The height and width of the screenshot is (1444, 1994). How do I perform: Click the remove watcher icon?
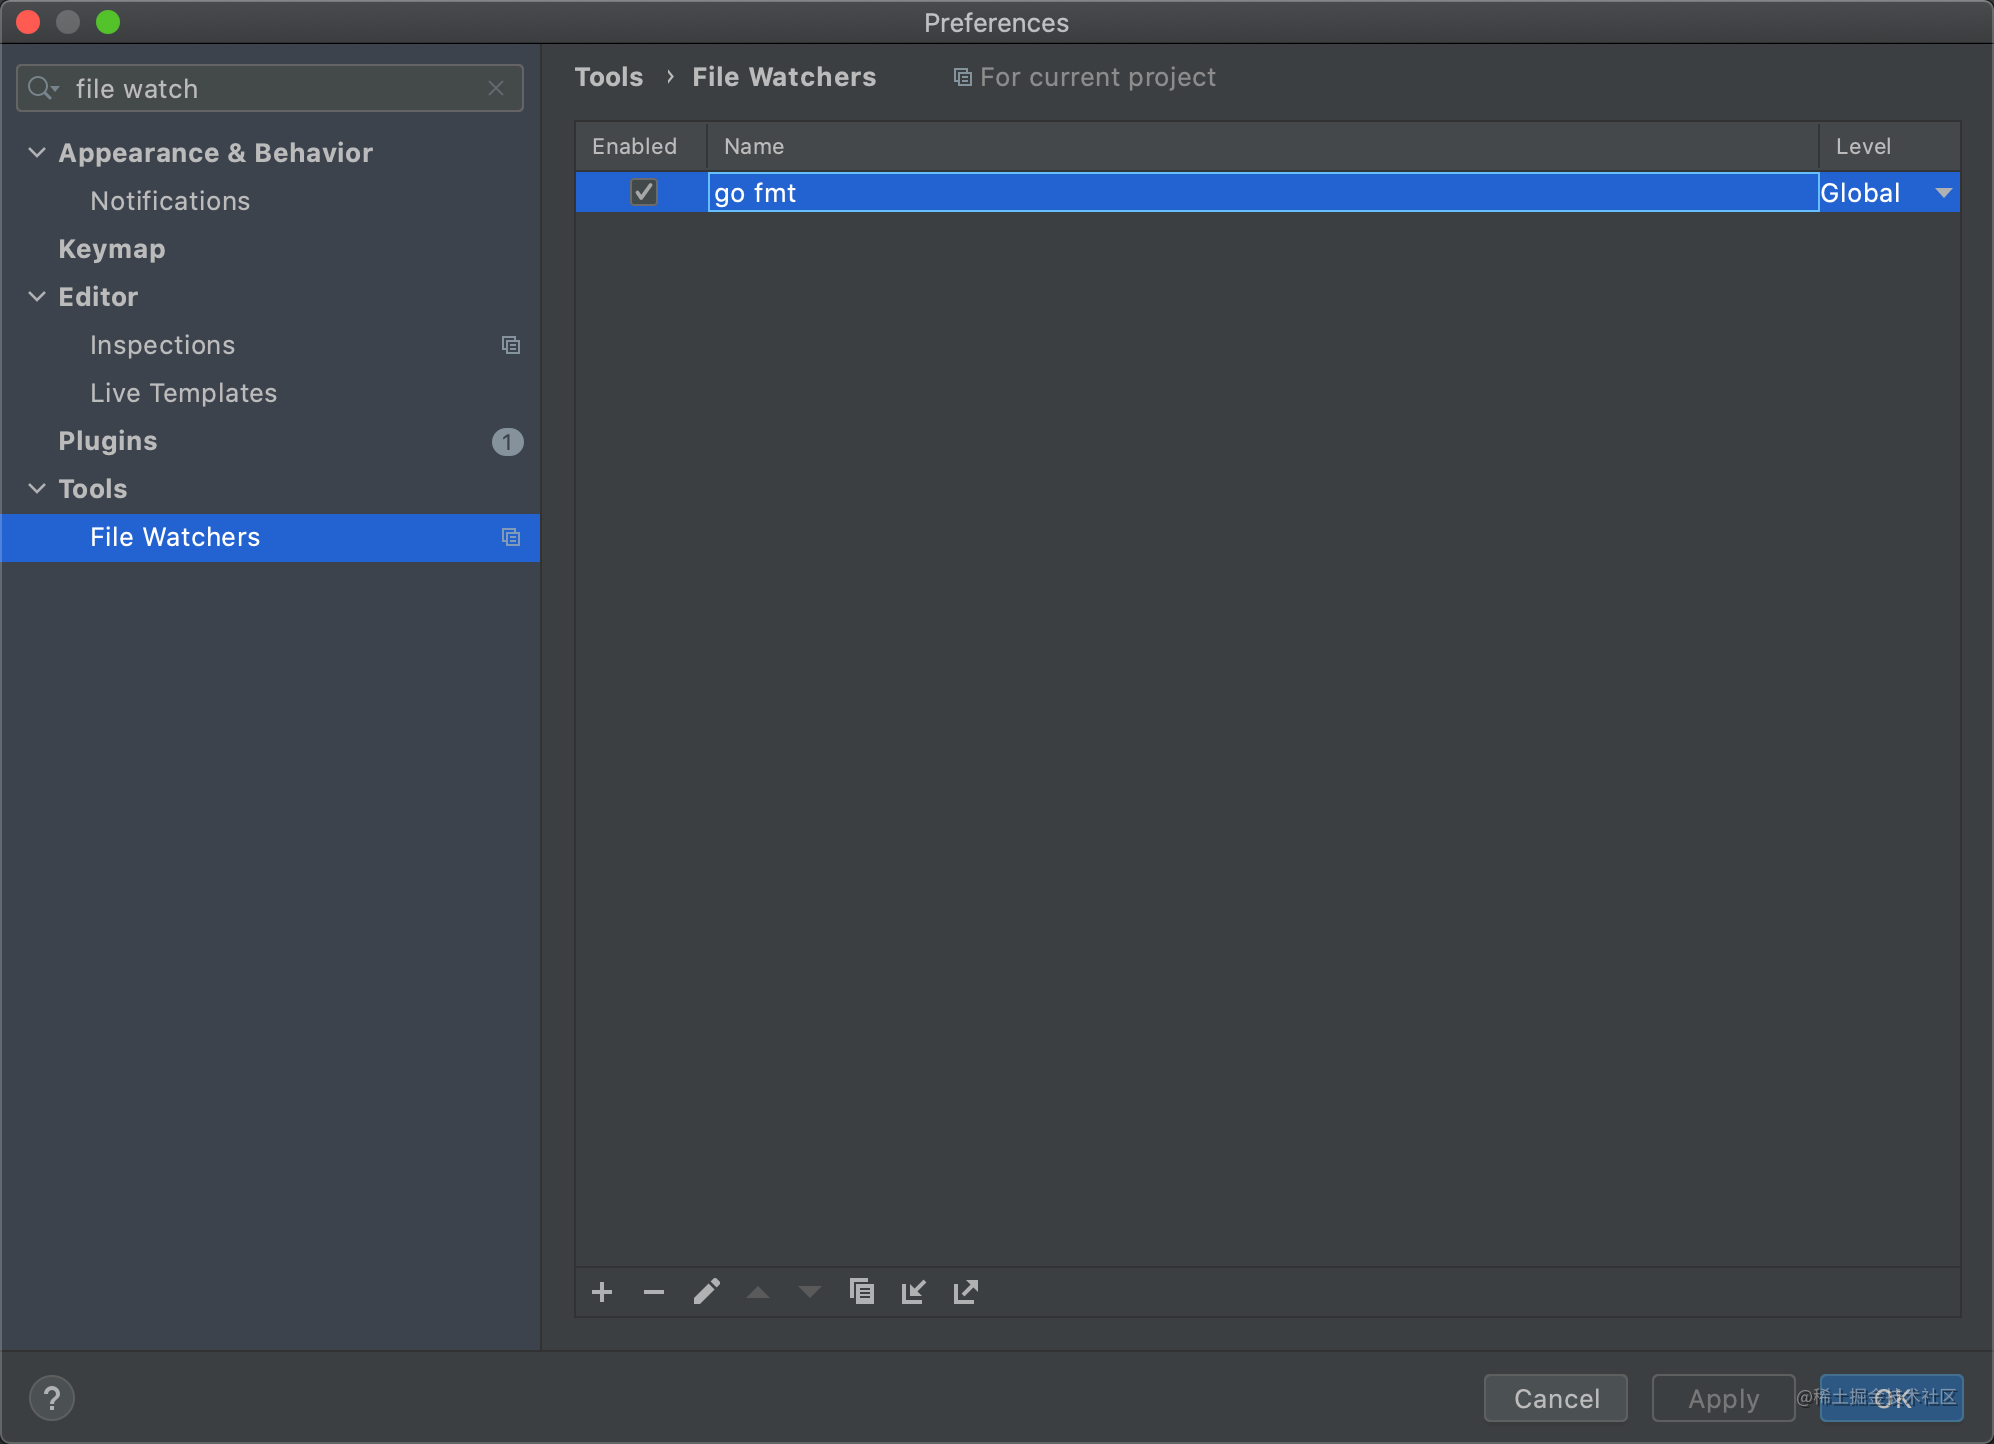(652, 1292)
